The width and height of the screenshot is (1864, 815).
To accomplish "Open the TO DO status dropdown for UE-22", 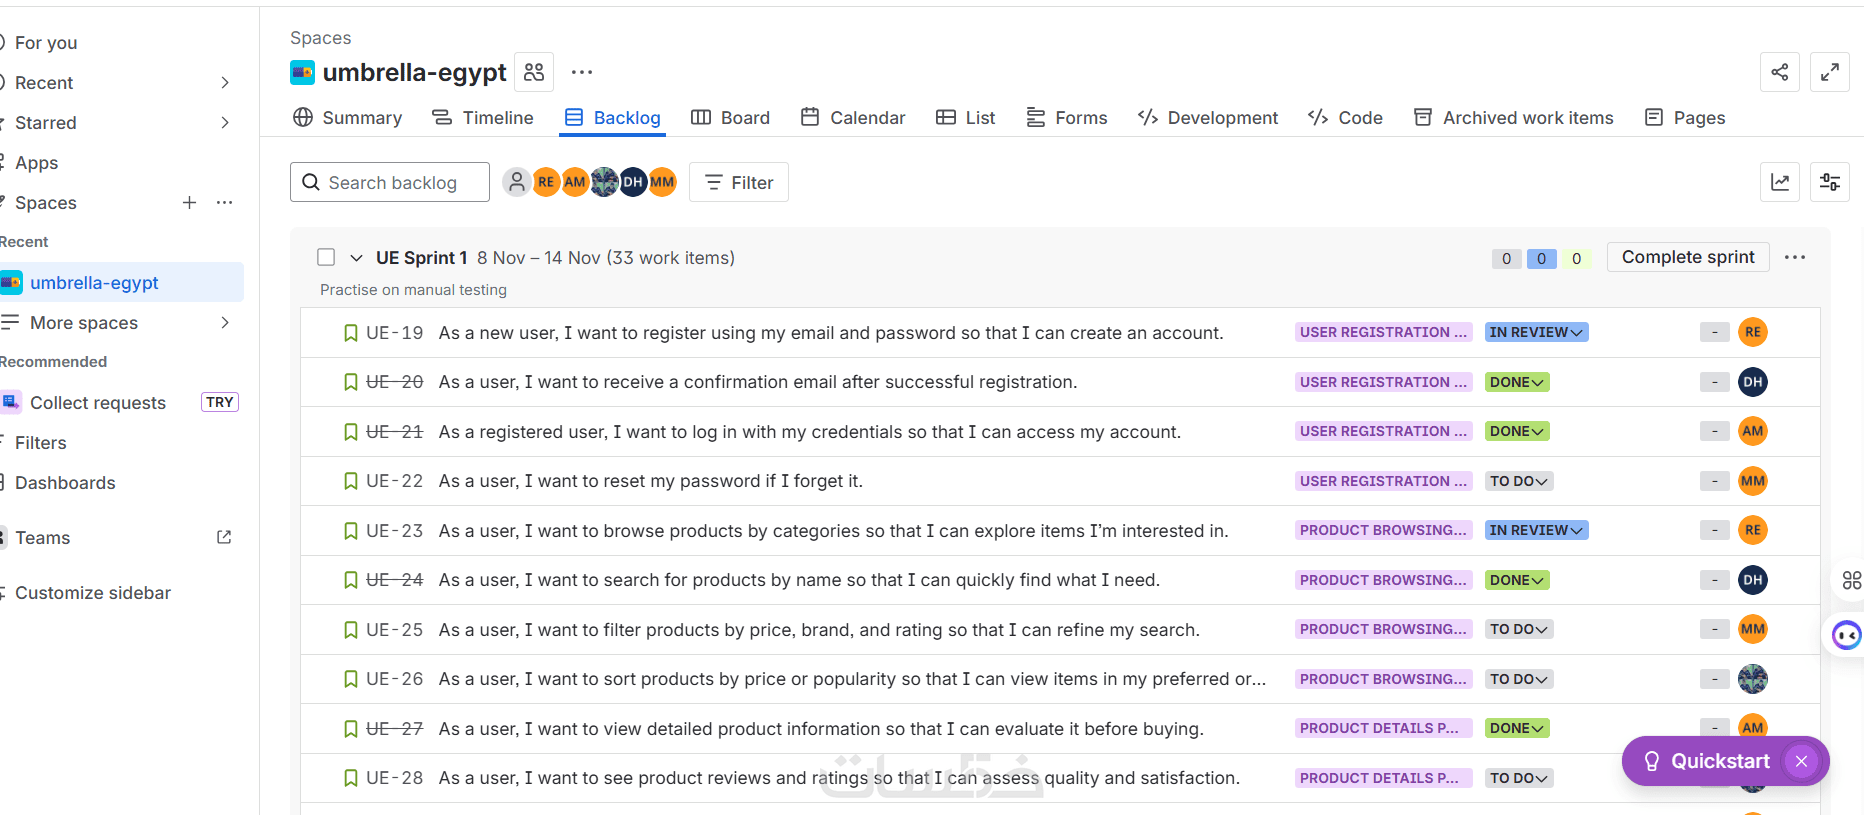I will click(1518, 481).
